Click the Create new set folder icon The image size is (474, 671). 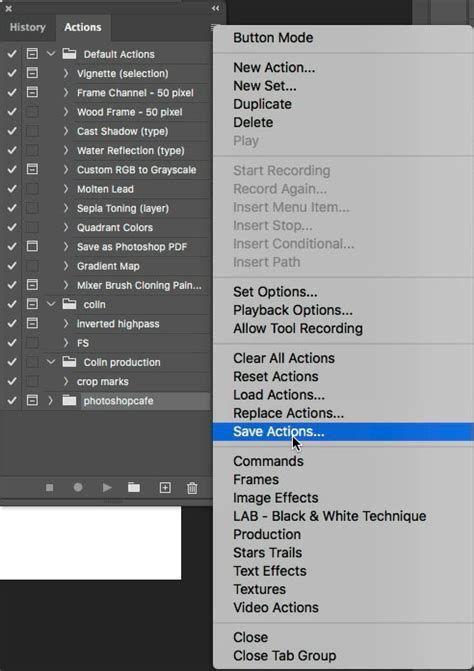[x=134, y=487]
